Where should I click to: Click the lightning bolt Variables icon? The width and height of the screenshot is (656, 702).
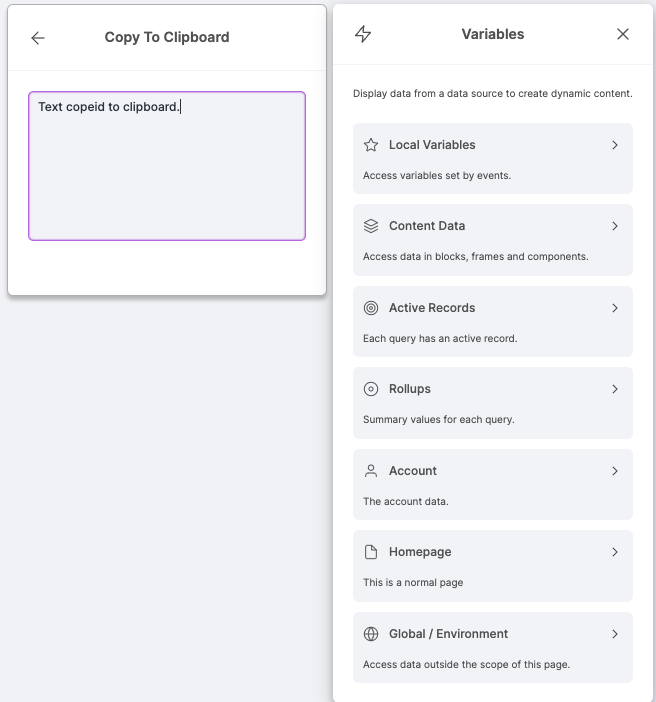(363, 34)
